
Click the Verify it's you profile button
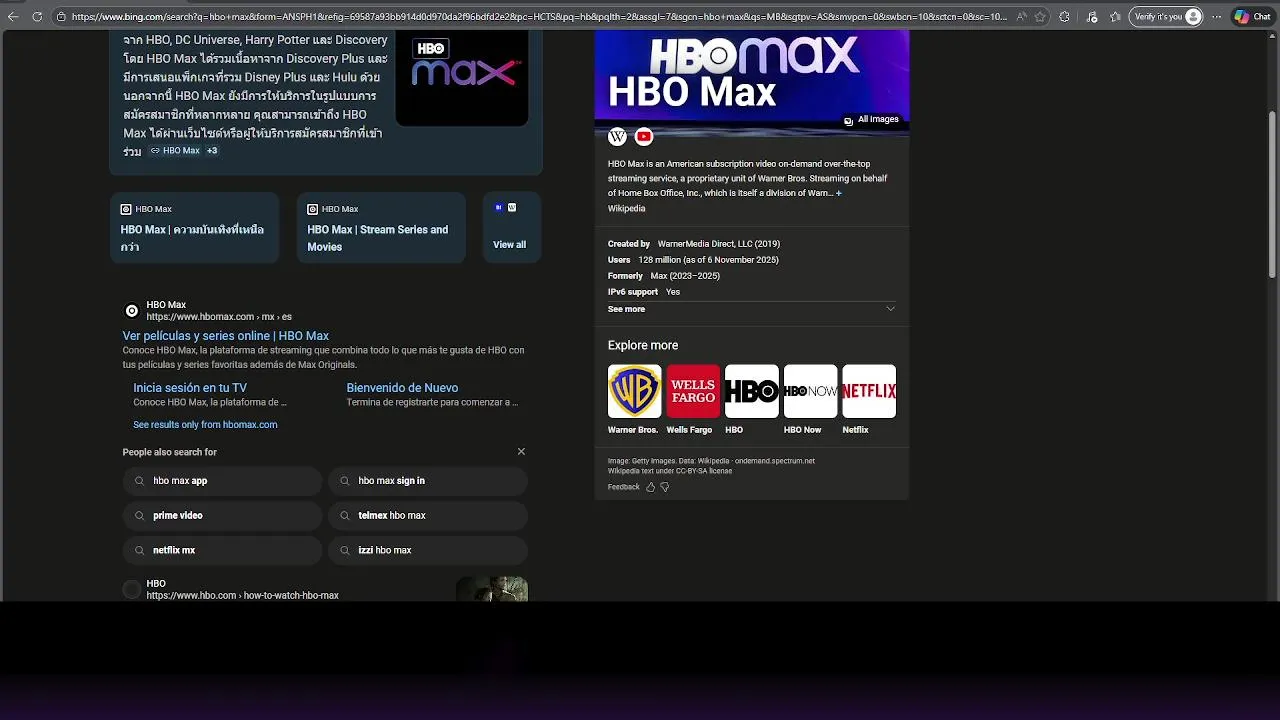[x=1167, y=17]
